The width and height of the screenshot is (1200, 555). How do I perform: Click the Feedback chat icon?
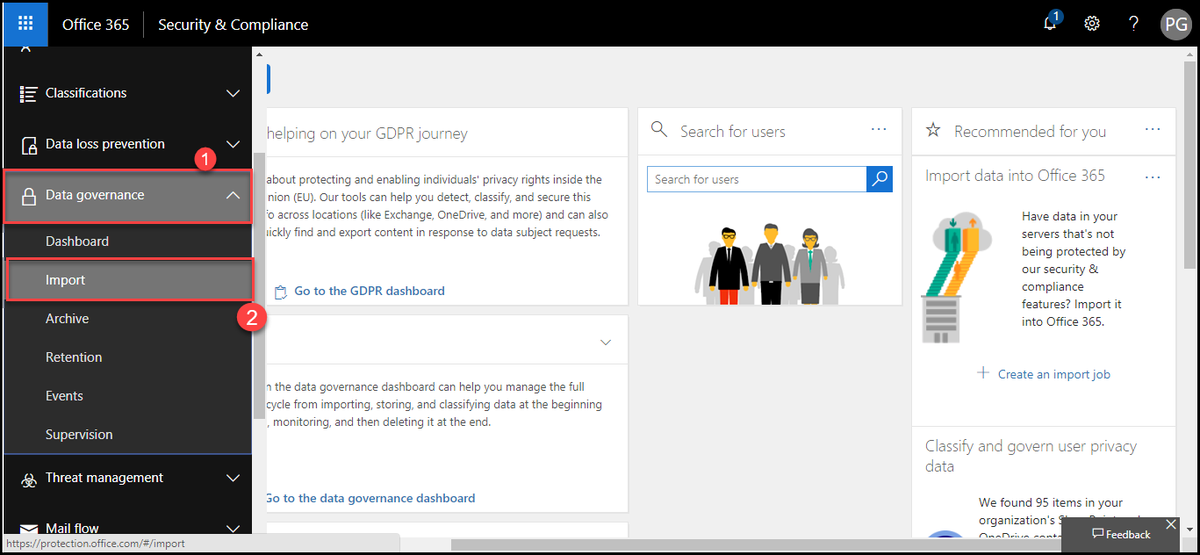1097,534
